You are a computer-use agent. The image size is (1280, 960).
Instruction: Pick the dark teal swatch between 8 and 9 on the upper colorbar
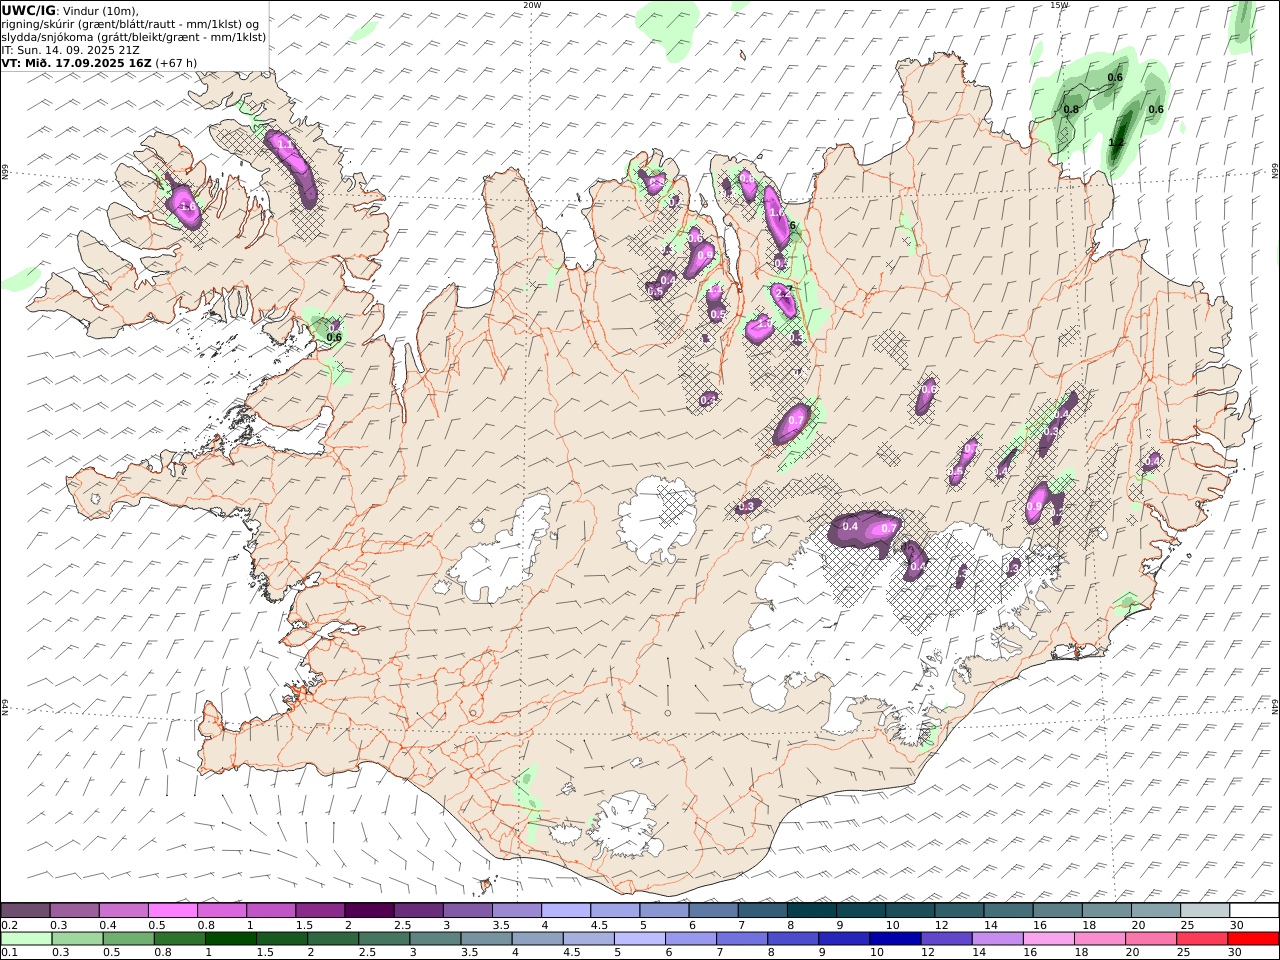point(812,911)
